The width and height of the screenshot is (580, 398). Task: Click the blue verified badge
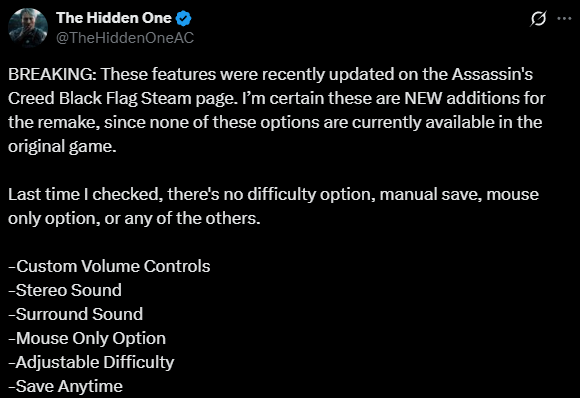point(183,18)
